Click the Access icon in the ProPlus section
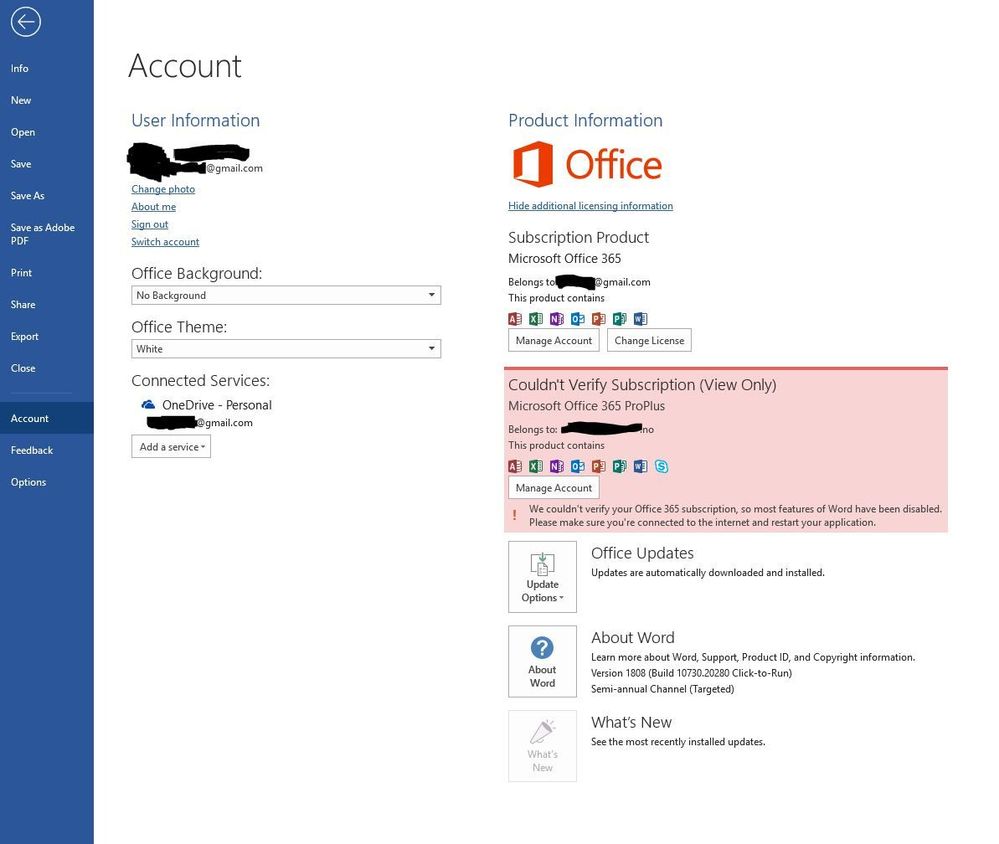The width and height of the screenshot is (999, 844). 515,466
